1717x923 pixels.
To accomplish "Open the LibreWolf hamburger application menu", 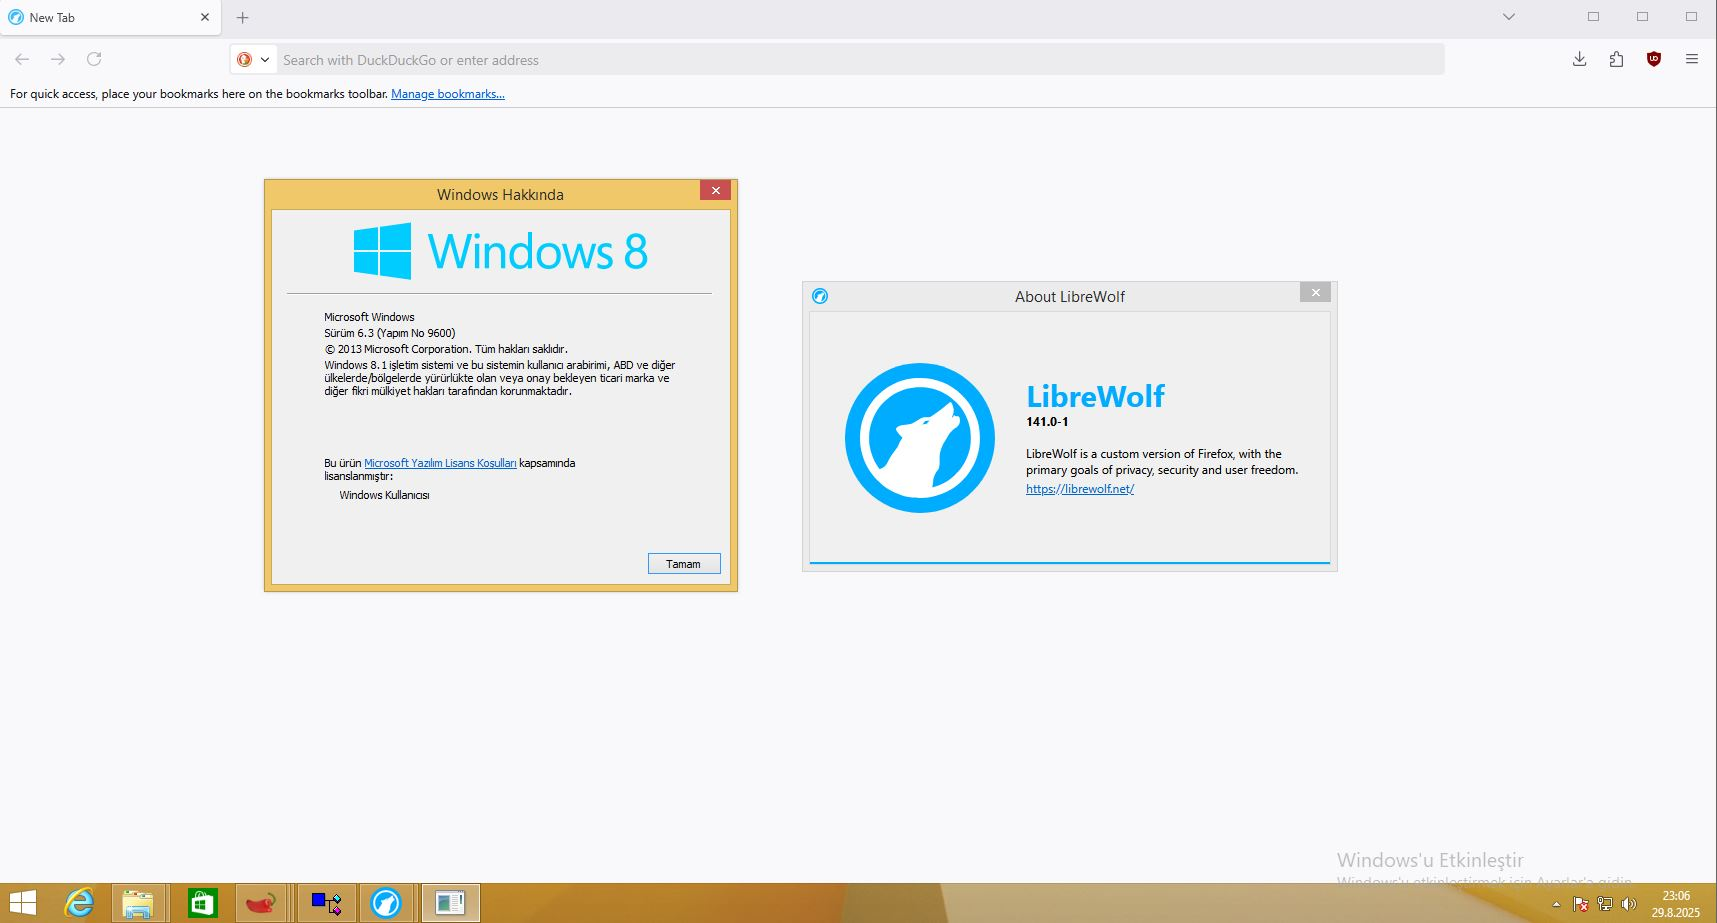I will pos(1692,60).
